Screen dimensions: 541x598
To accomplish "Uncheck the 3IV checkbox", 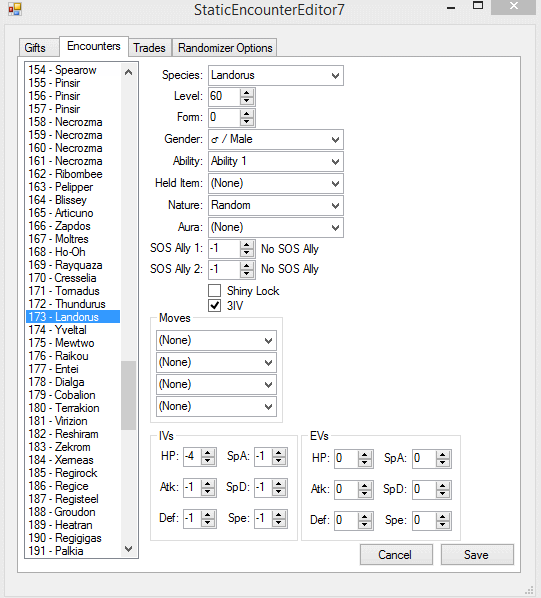I will tap(215, 305).
